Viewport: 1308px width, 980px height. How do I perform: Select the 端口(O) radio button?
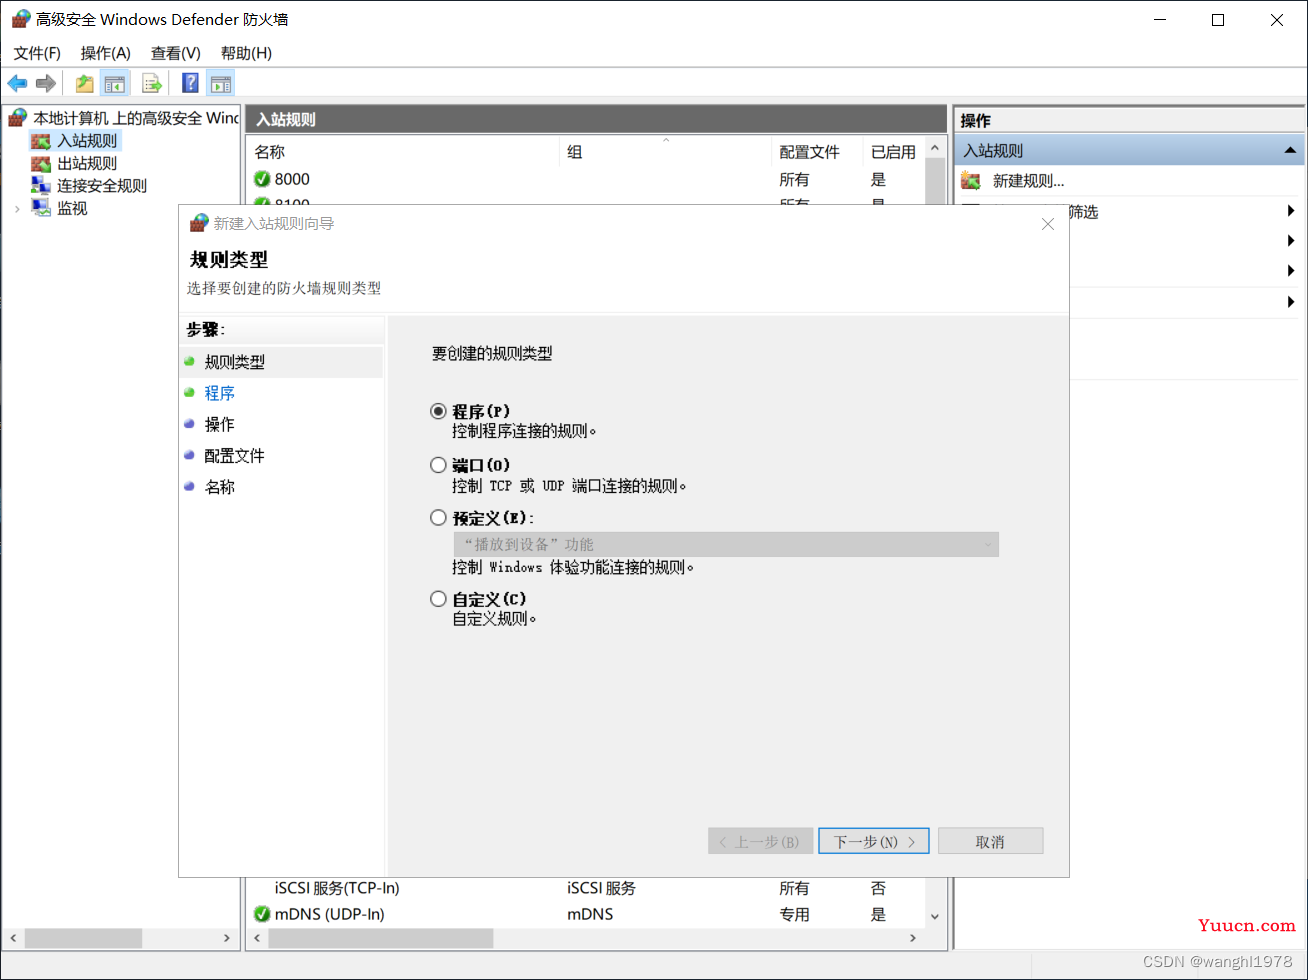438,465
